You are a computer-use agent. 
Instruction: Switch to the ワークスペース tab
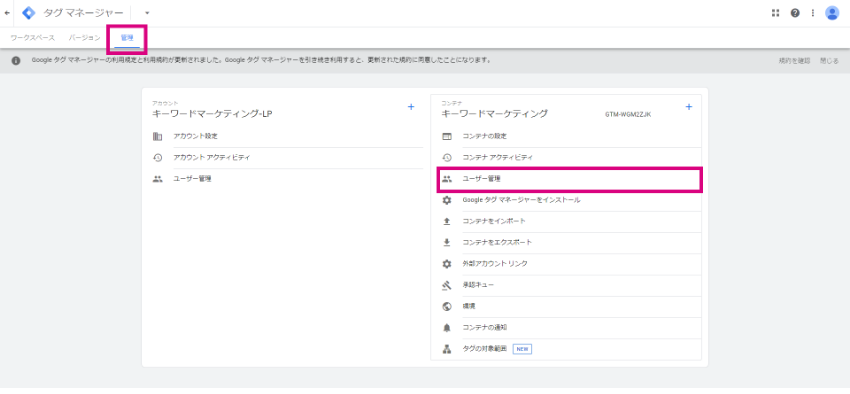33,38
